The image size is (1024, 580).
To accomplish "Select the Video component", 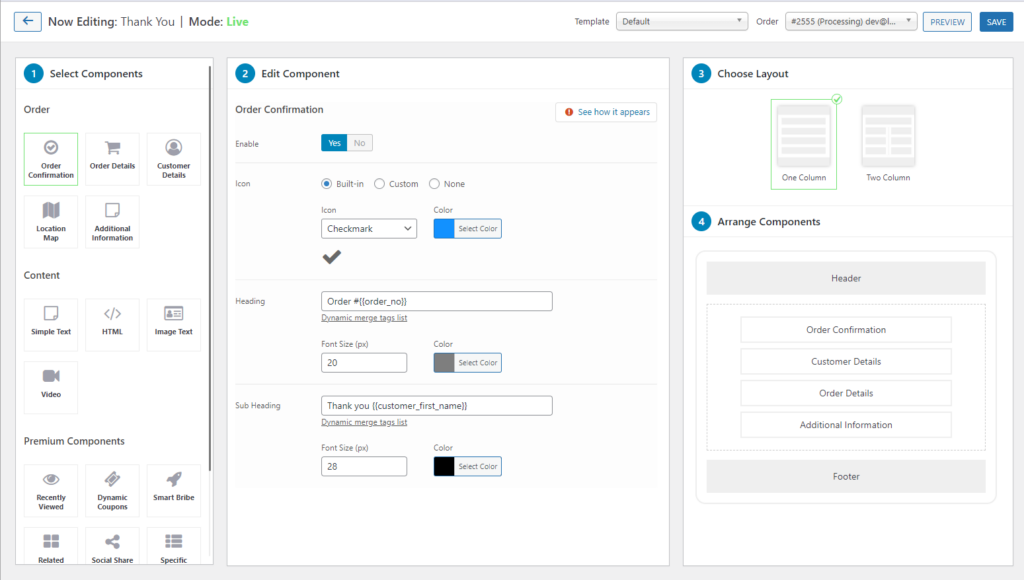I will 51,387.
